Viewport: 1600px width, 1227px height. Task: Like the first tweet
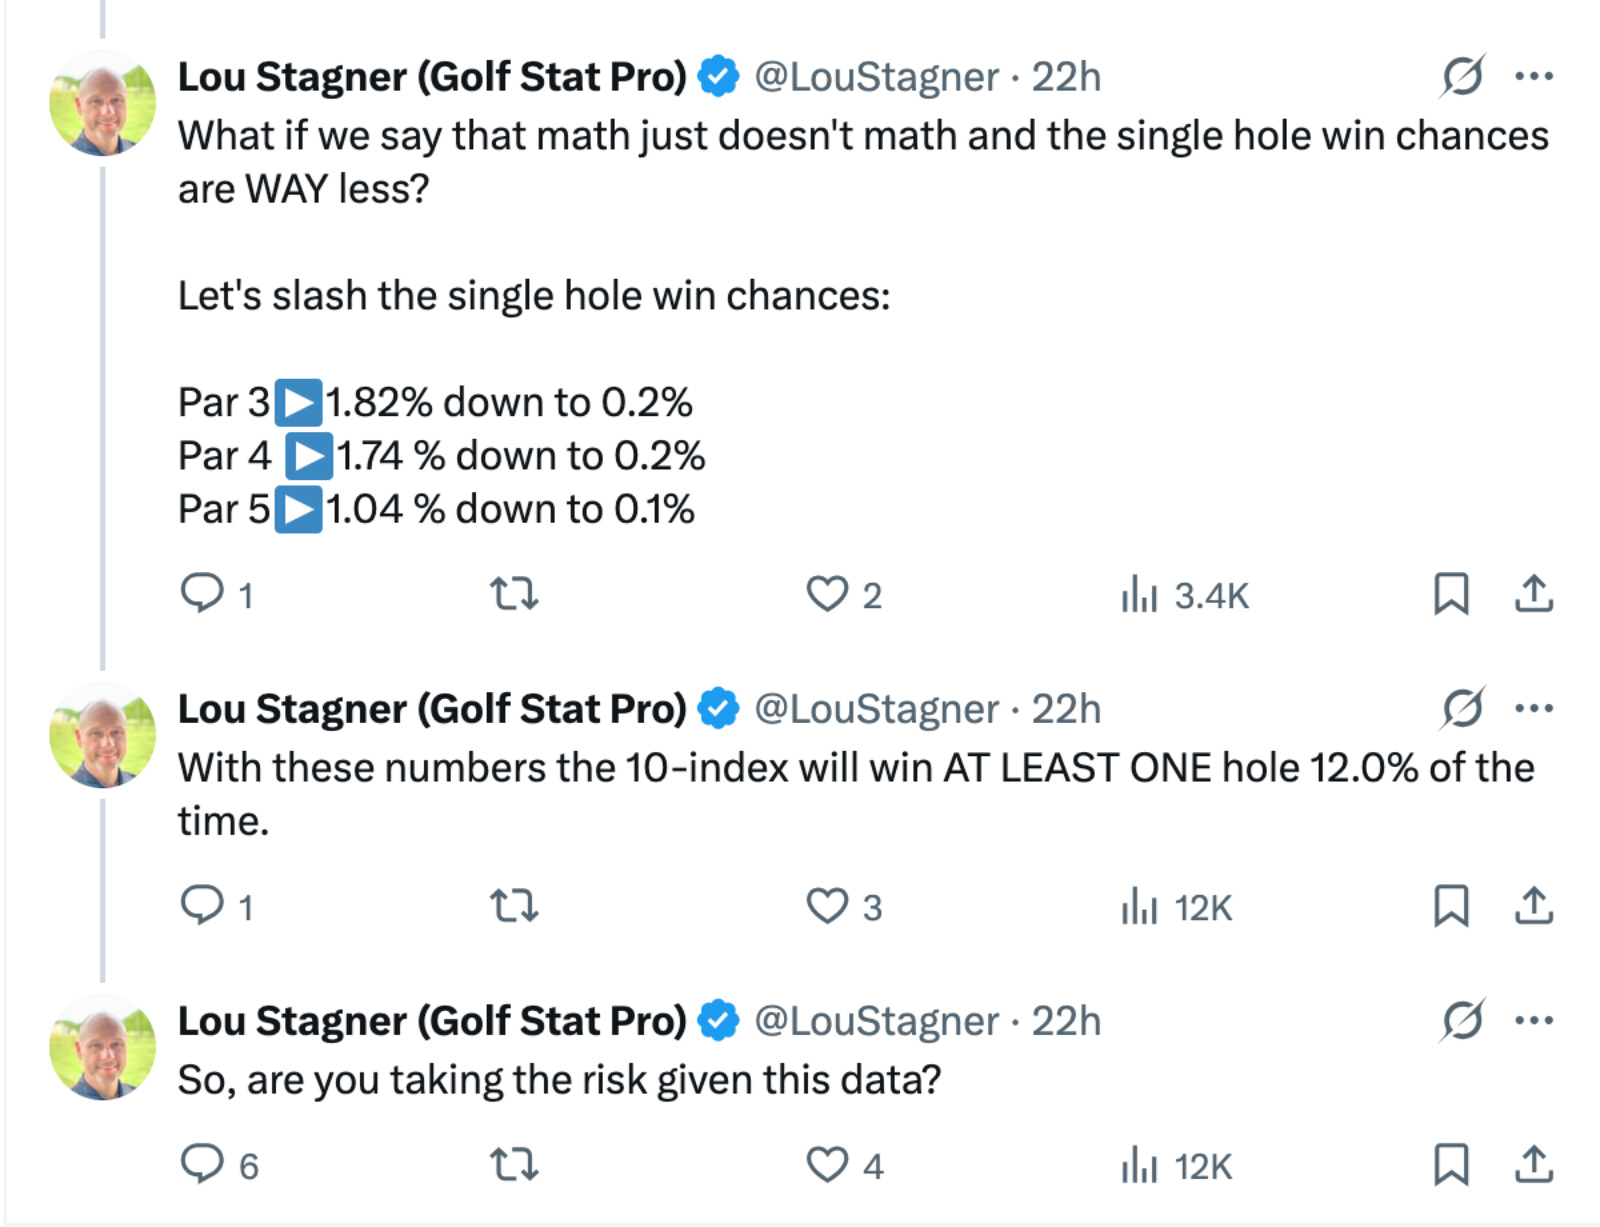pyautogui.click(x=828, y=595)
